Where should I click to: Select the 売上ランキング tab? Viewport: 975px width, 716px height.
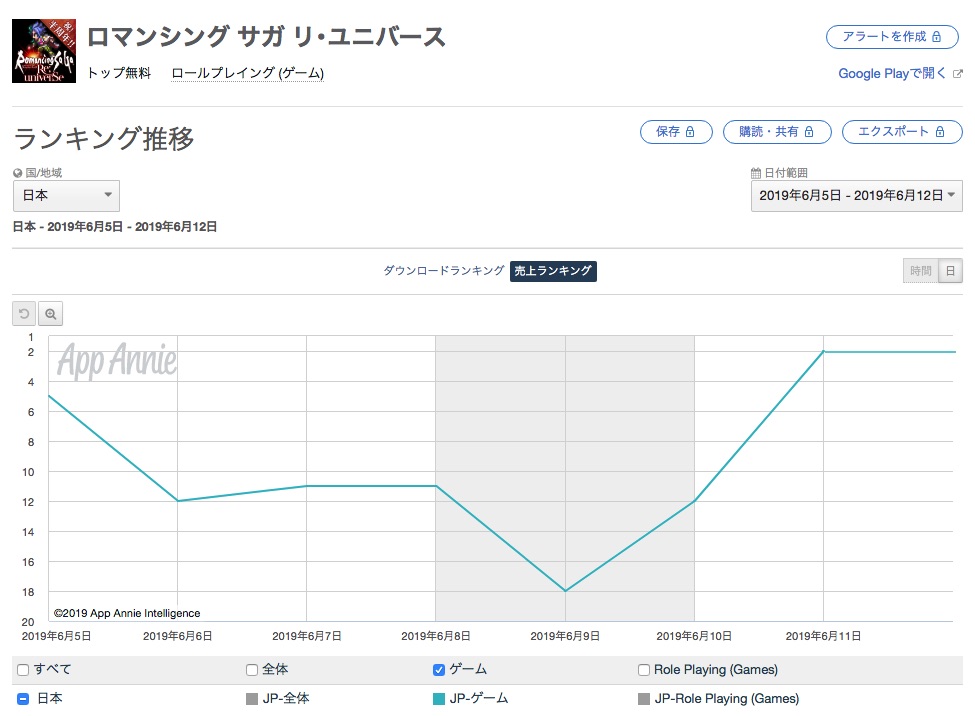click(553, 271)
